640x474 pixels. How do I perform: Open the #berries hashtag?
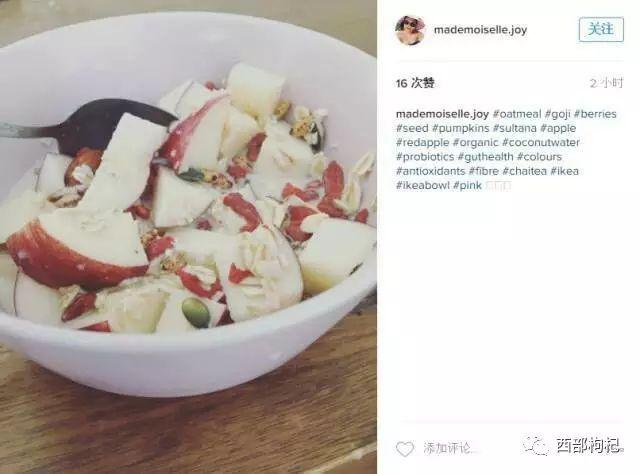(596, 114)
